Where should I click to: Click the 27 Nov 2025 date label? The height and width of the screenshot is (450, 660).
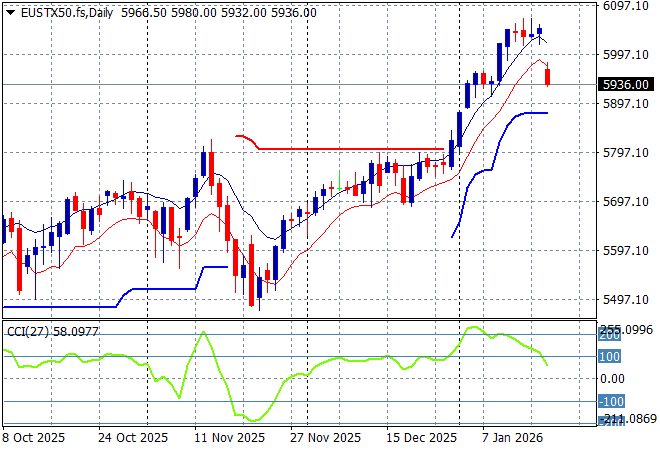tap(325, 438)
